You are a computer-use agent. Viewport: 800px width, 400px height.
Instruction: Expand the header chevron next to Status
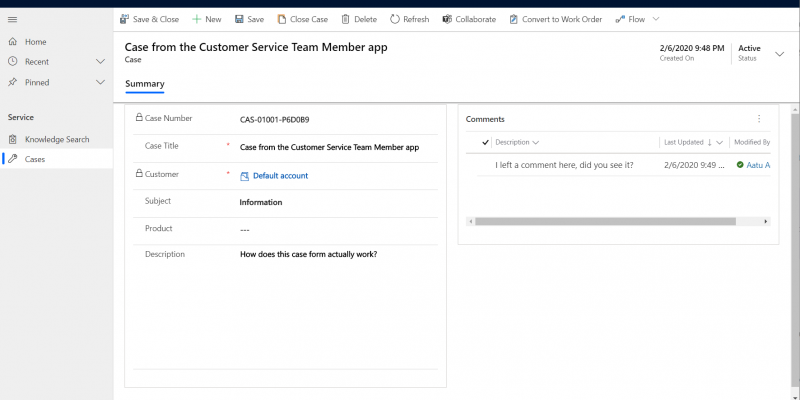click(x=780, y=54)
